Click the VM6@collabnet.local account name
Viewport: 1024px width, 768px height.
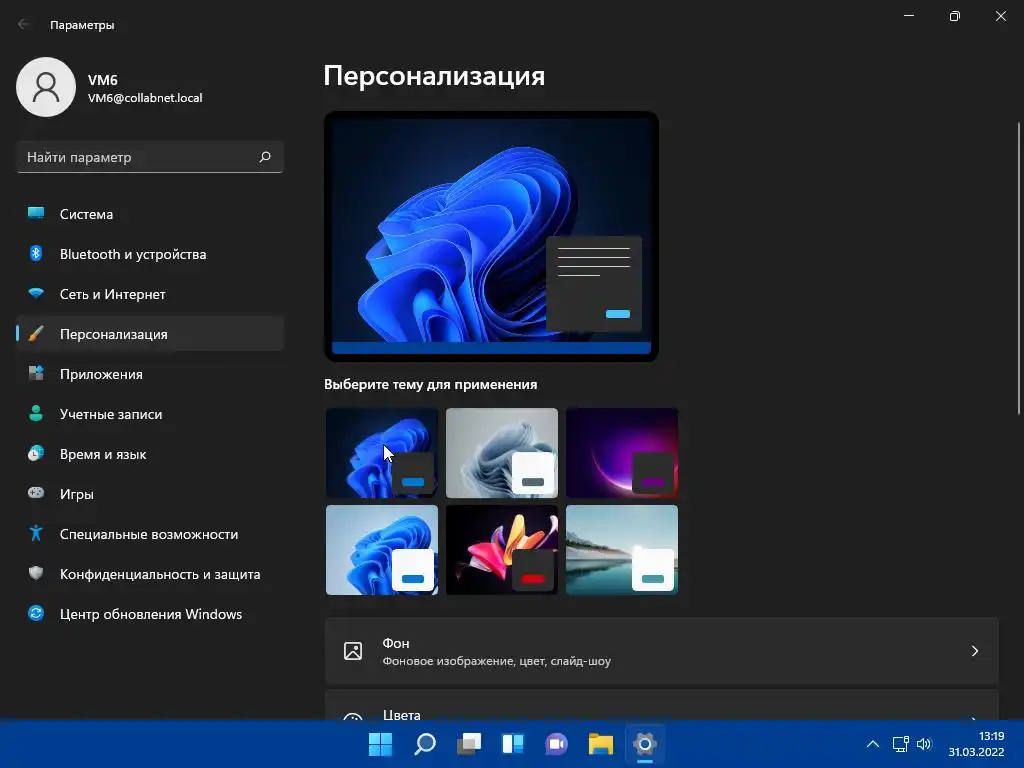(145, 98)
